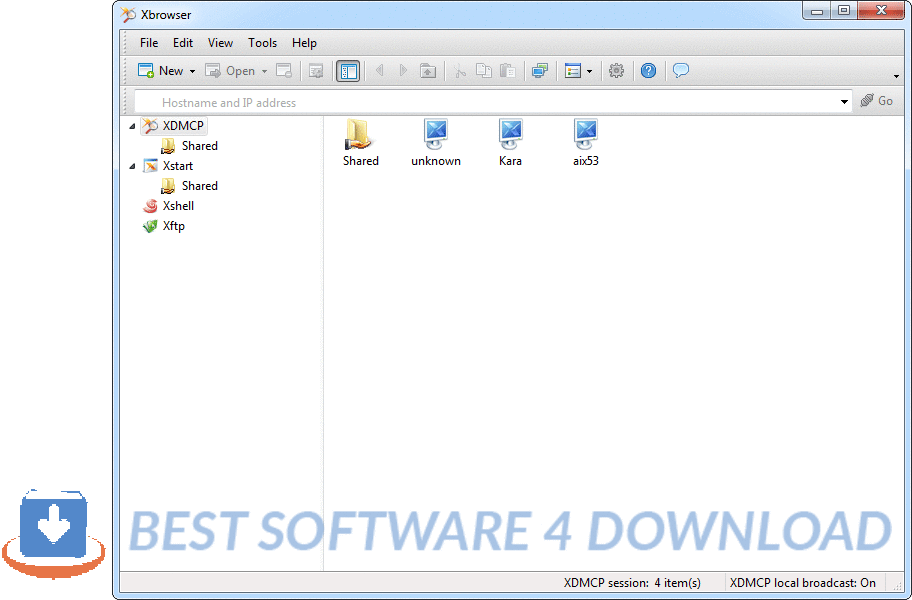912x600 pixels.
Task: Open the File menu
Action: (x=149, y=43)
